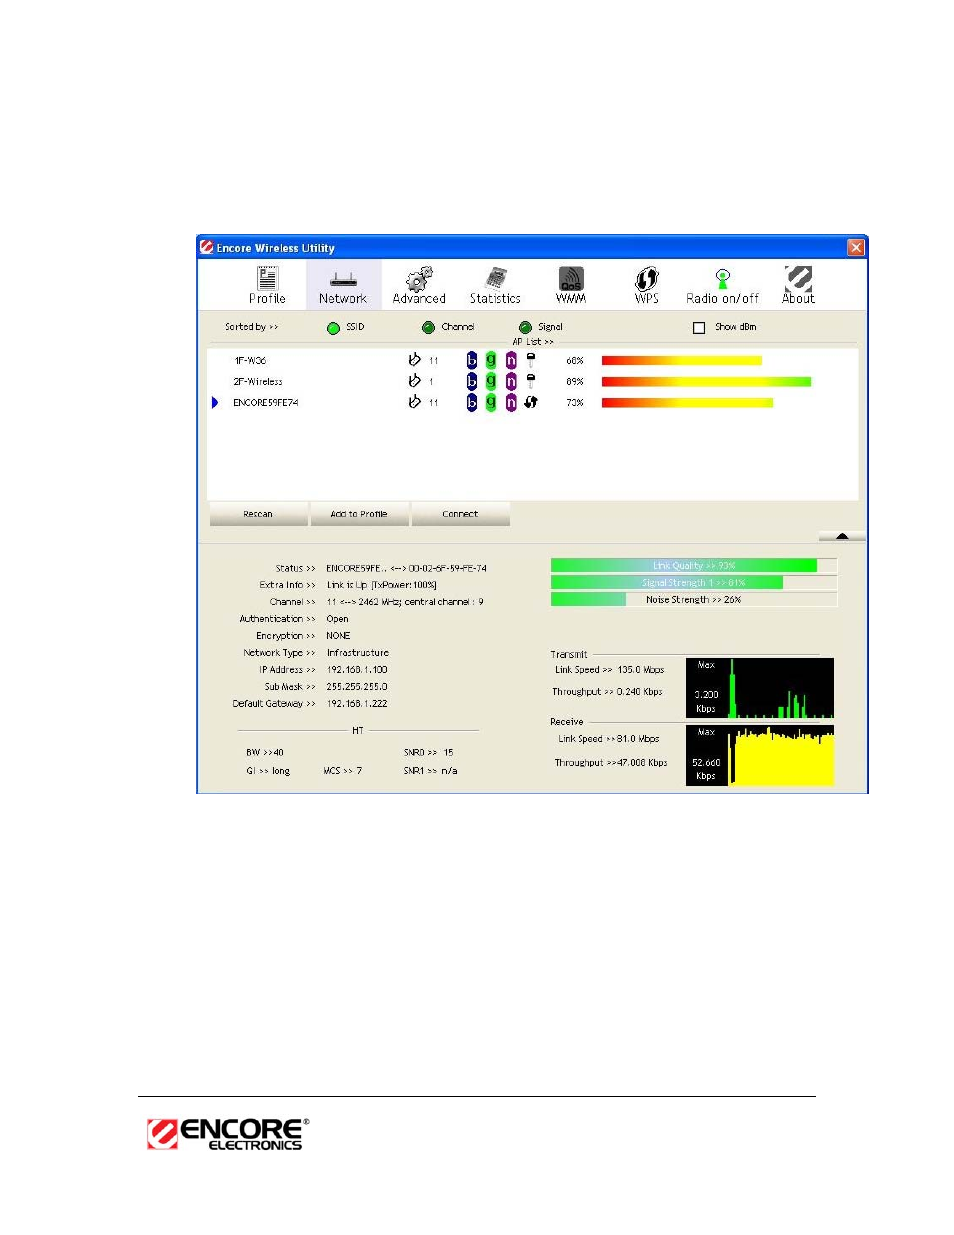Open the Advanced gears icon

pos(419,285)
